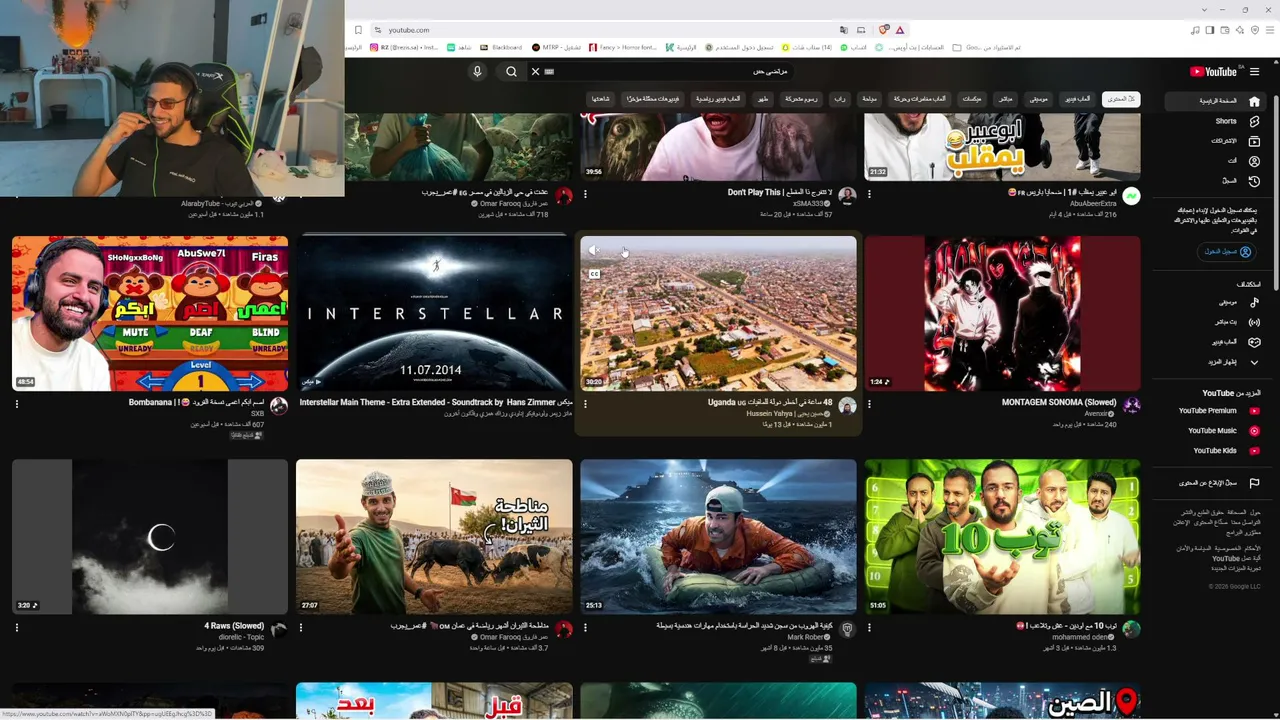
Task: Select the موسيقى filter chip
Action: pyautogui.click(x=1039, y=99)
